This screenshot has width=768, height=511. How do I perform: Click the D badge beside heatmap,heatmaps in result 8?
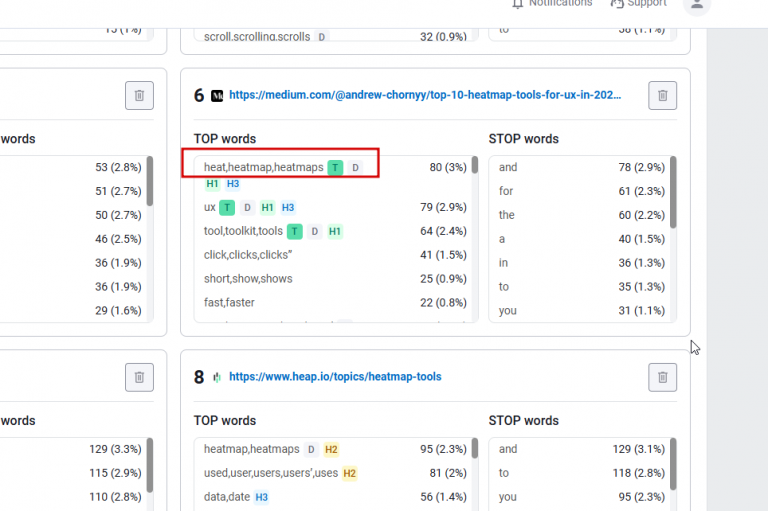click(x=311, y=449)
